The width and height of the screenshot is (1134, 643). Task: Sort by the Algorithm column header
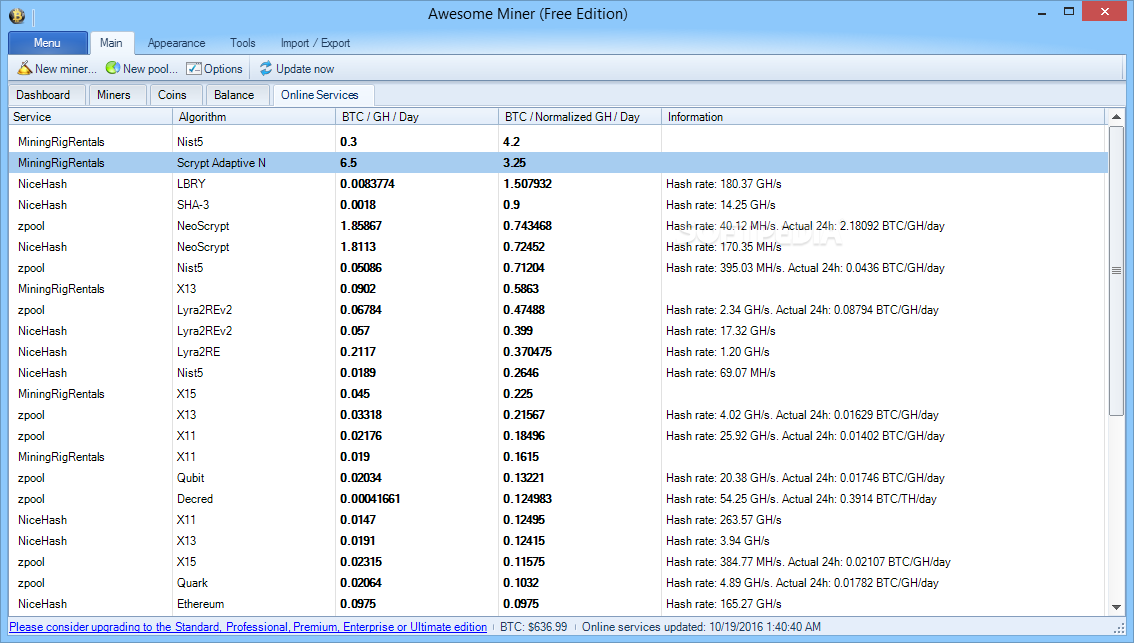point(254,117)
